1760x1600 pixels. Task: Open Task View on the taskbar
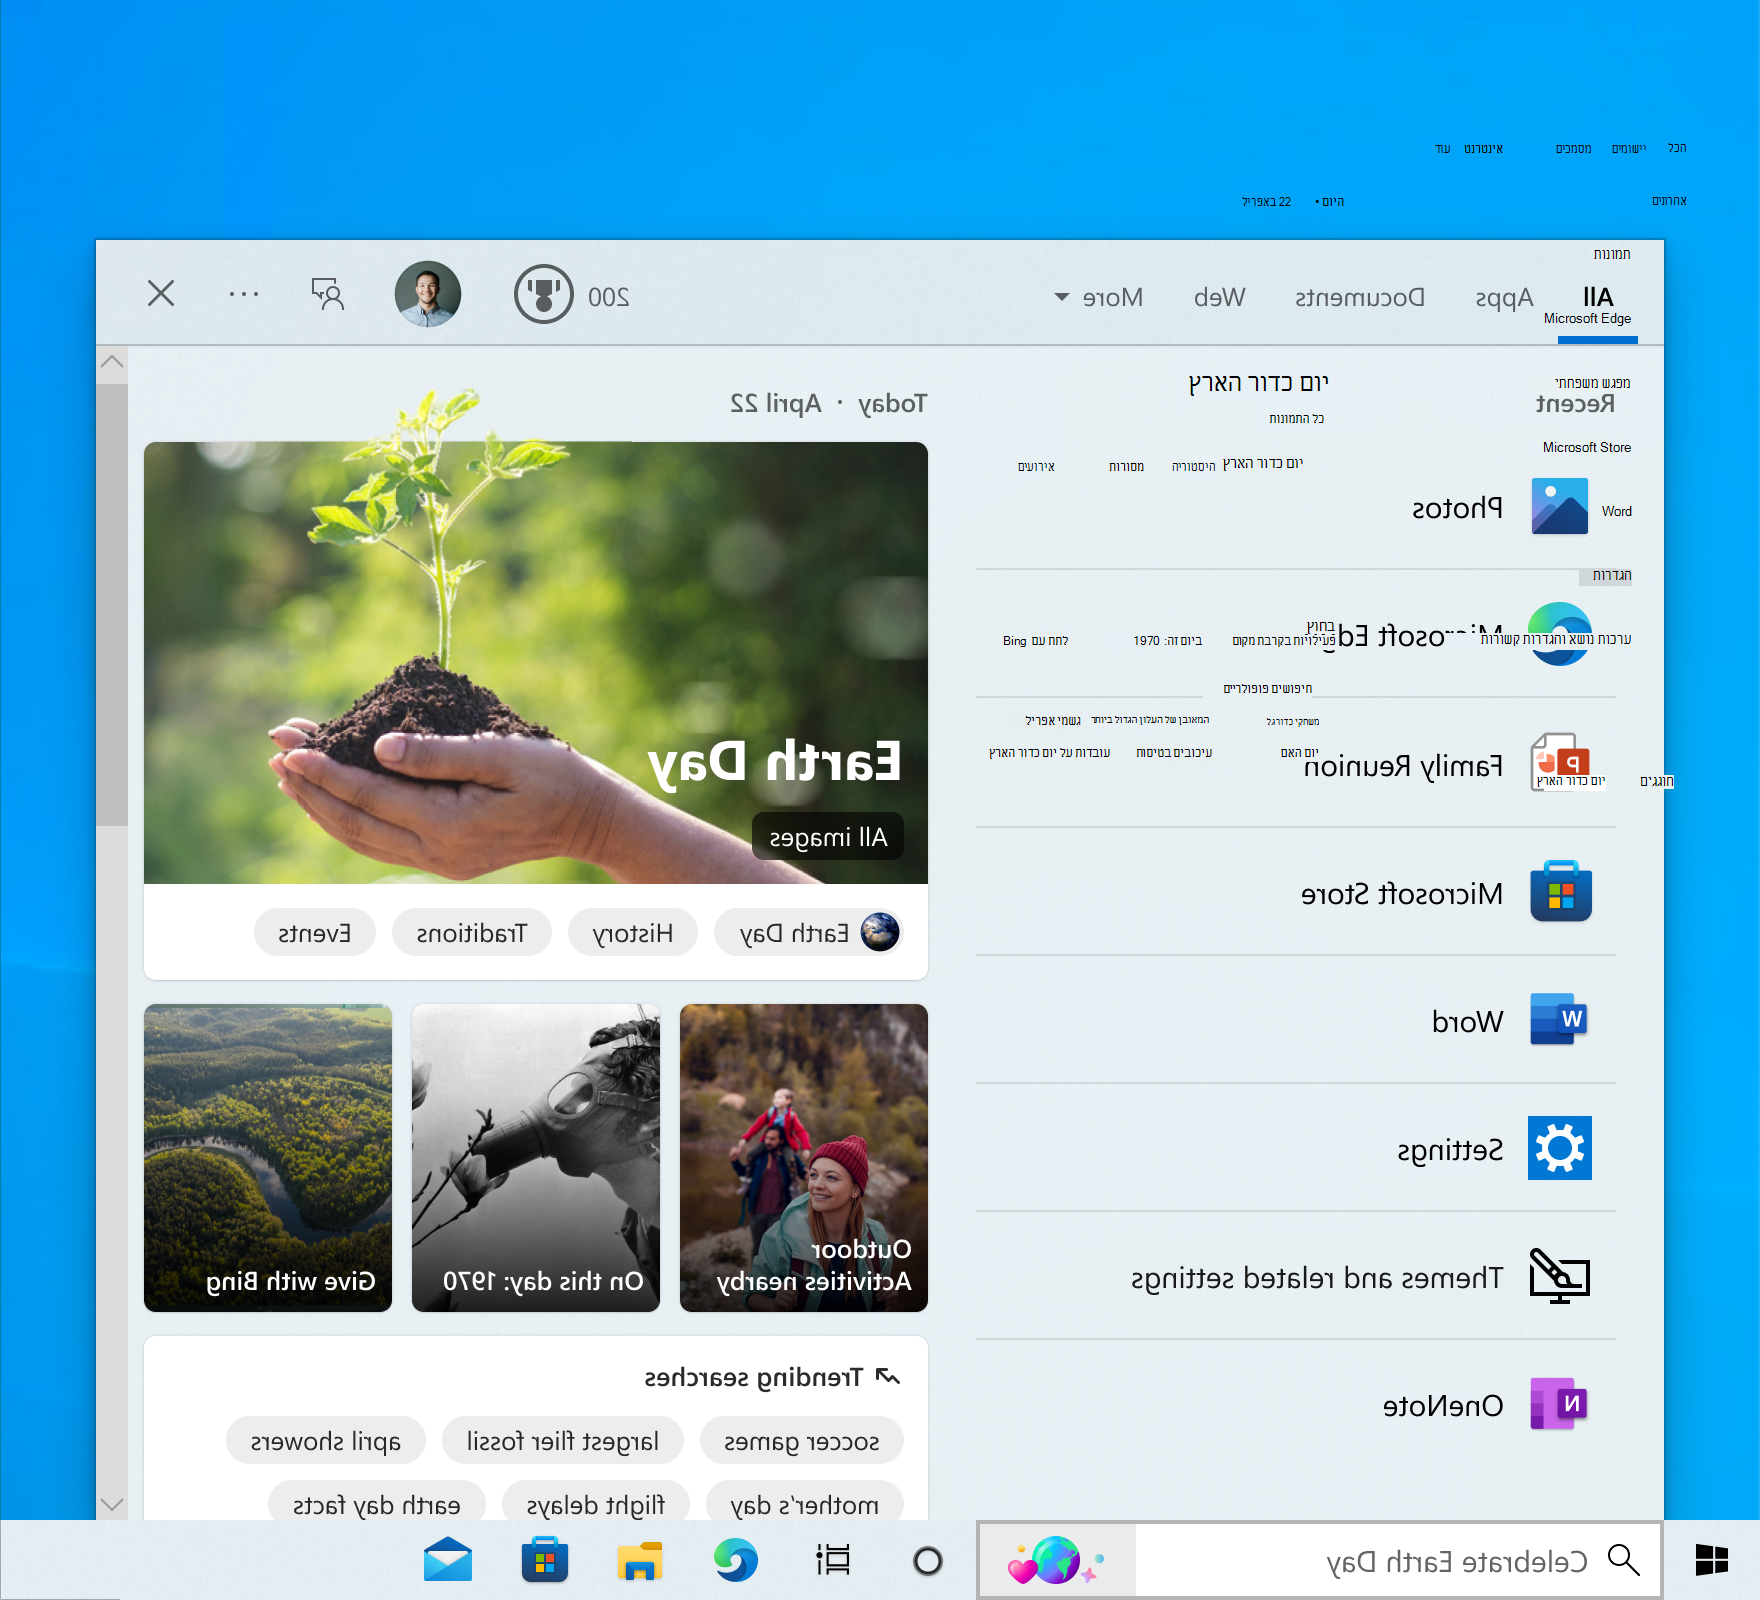point(832,1560)
